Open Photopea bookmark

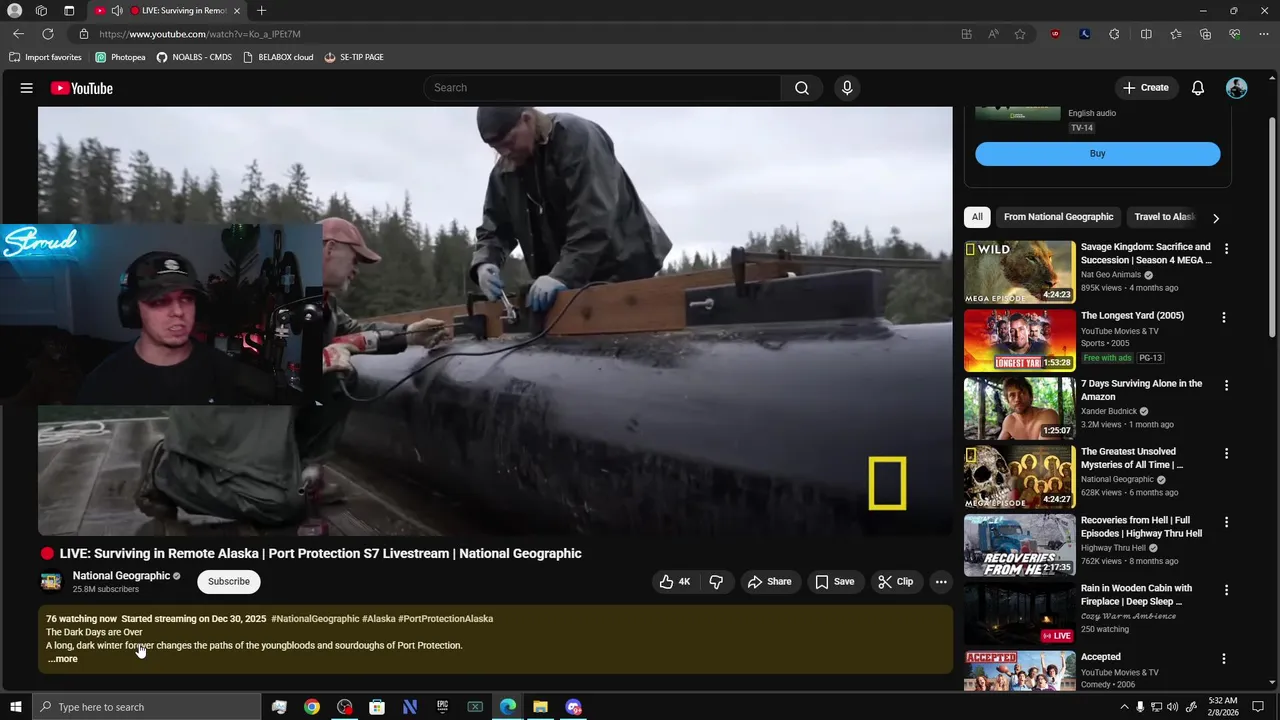click(120, 57)
